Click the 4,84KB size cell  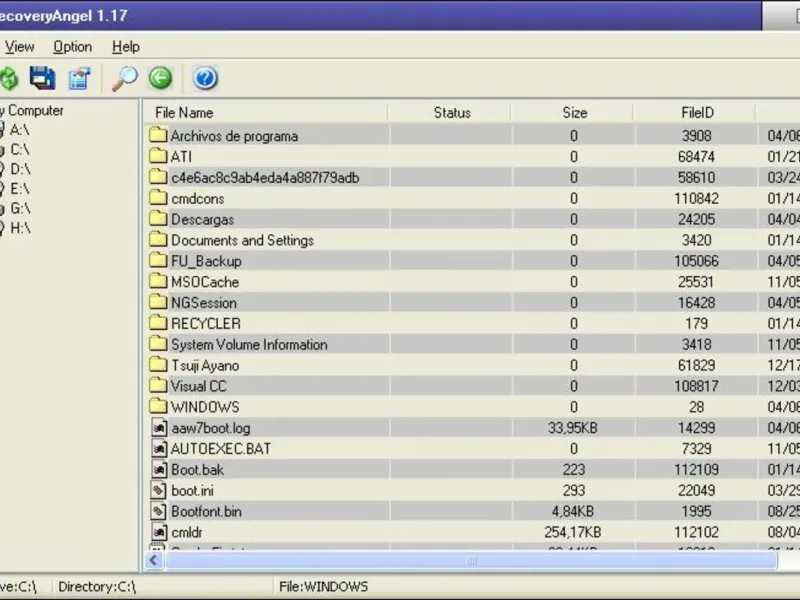click(x=572, y=512)
